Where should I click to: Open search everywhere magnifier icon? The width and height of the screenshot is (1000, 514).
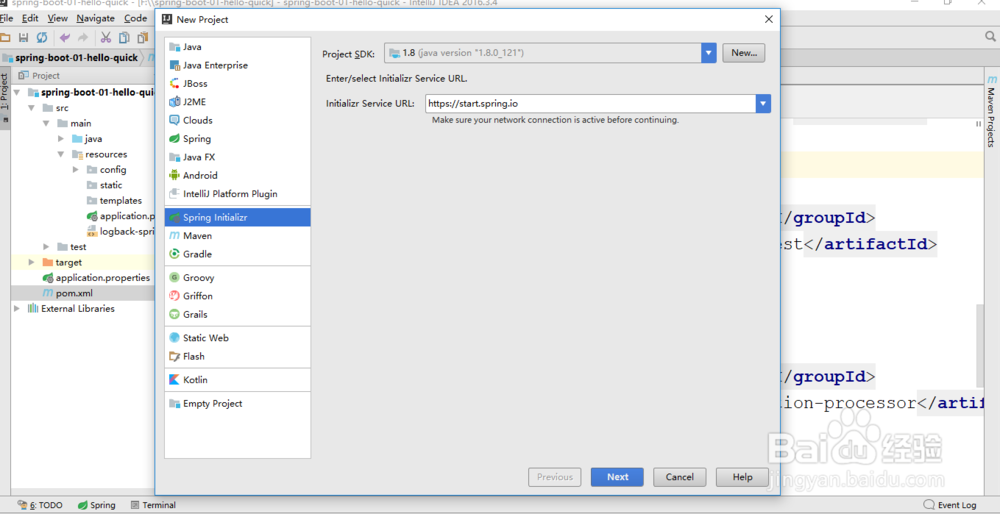pyautogui.click(x=990, y=38)
